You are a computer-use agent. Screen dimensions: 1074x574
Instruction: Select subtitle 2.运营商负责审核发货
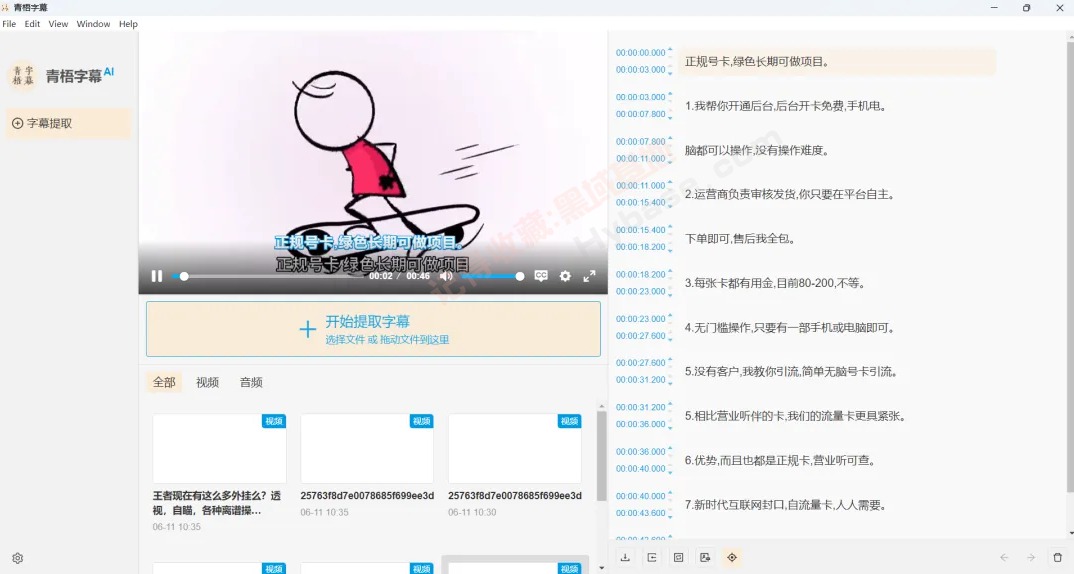tap(790, 195)
